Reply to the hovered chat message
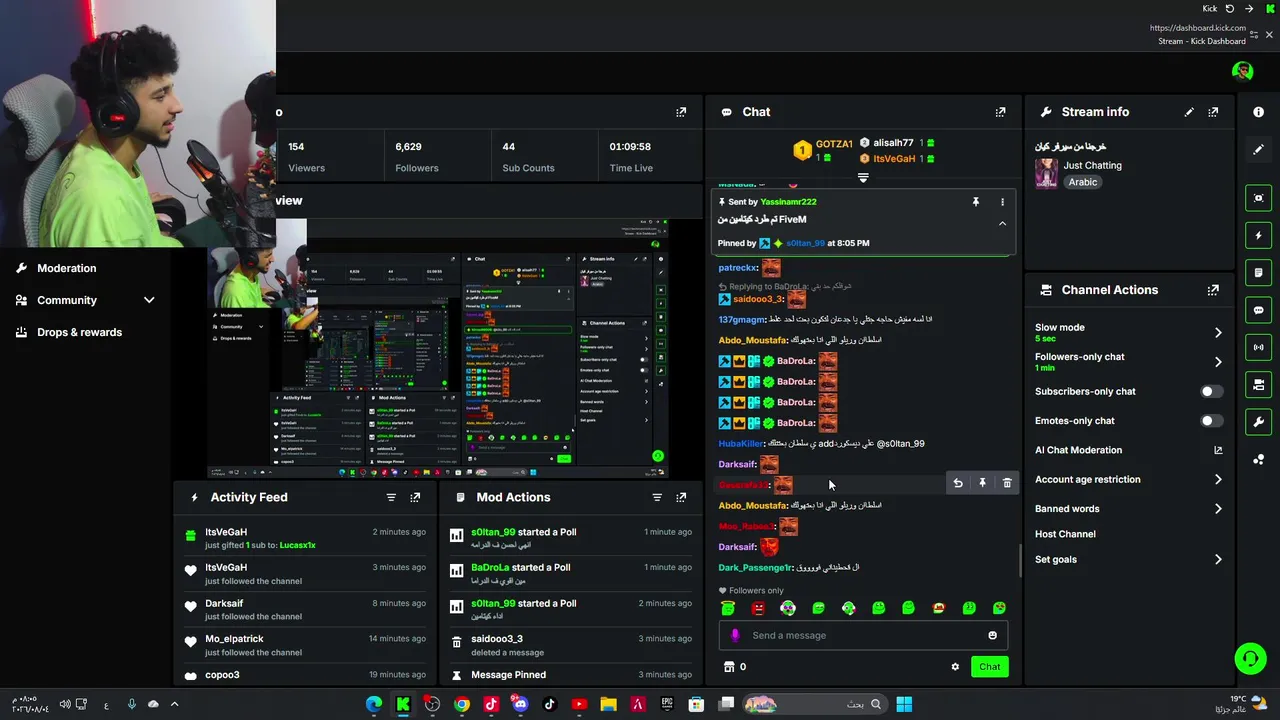1280x720 pixels. 958,483
